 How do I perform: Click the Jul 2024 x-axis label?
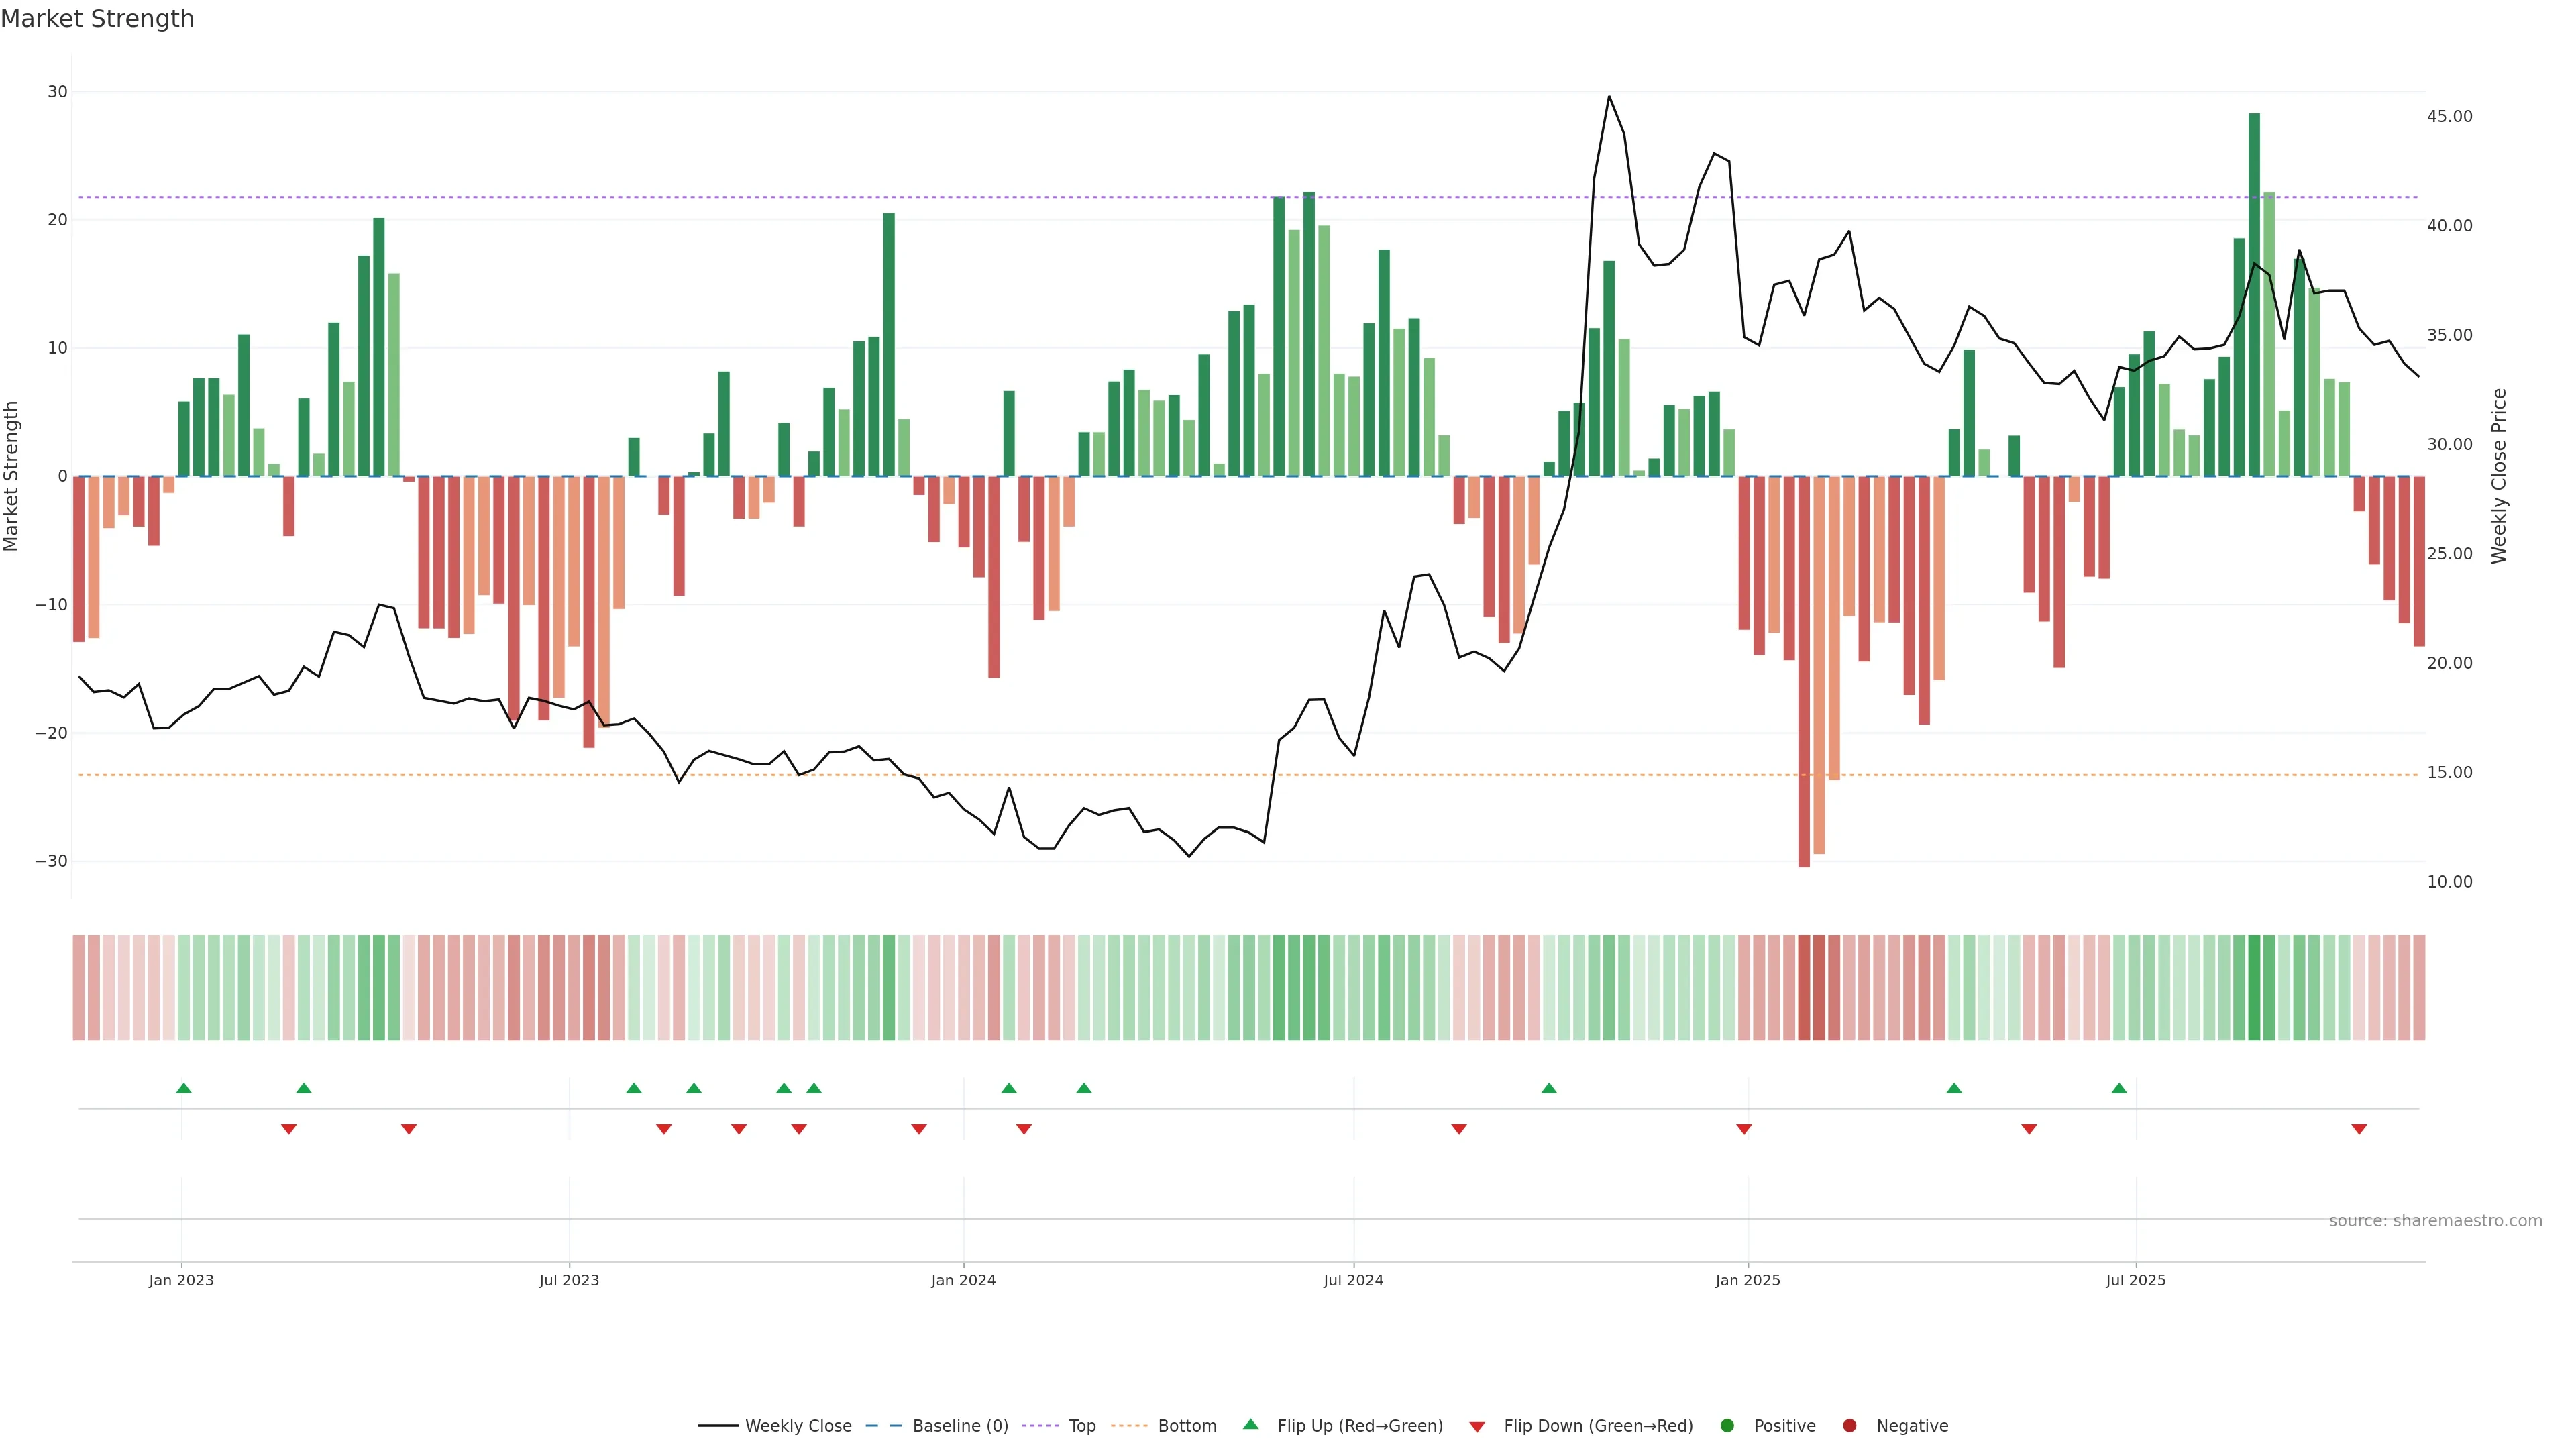tap(1353, 1280)
